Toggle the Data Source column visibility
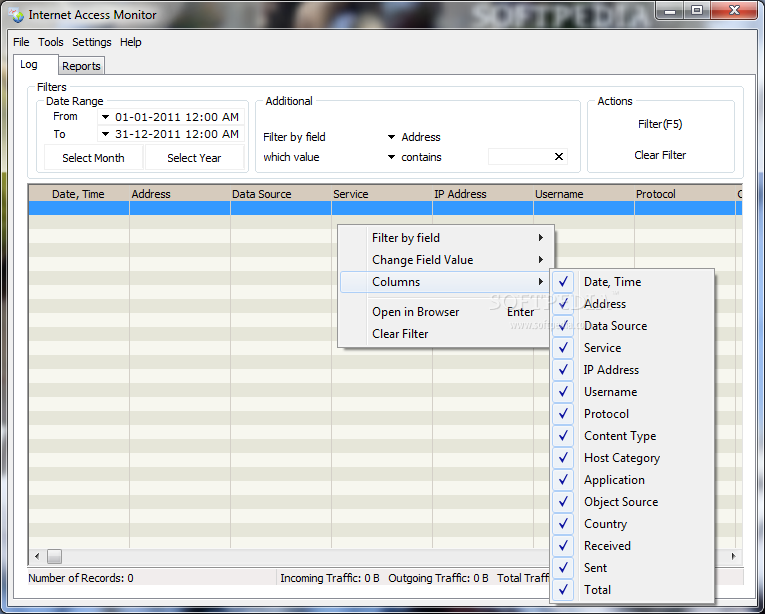 pyautogui.click(x=563, y=326)
